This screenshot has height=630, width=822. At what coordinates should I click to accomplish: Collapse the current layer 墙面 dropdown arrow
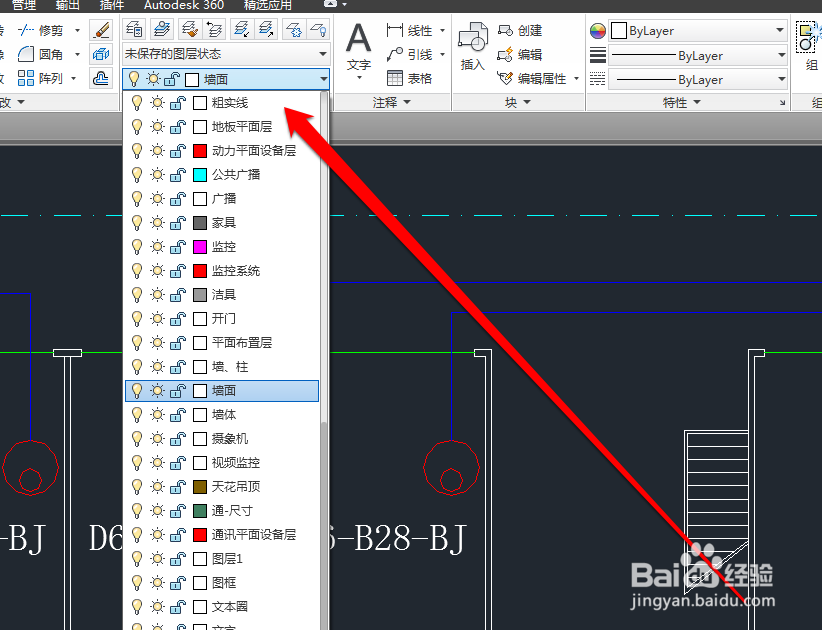point(323,79)
